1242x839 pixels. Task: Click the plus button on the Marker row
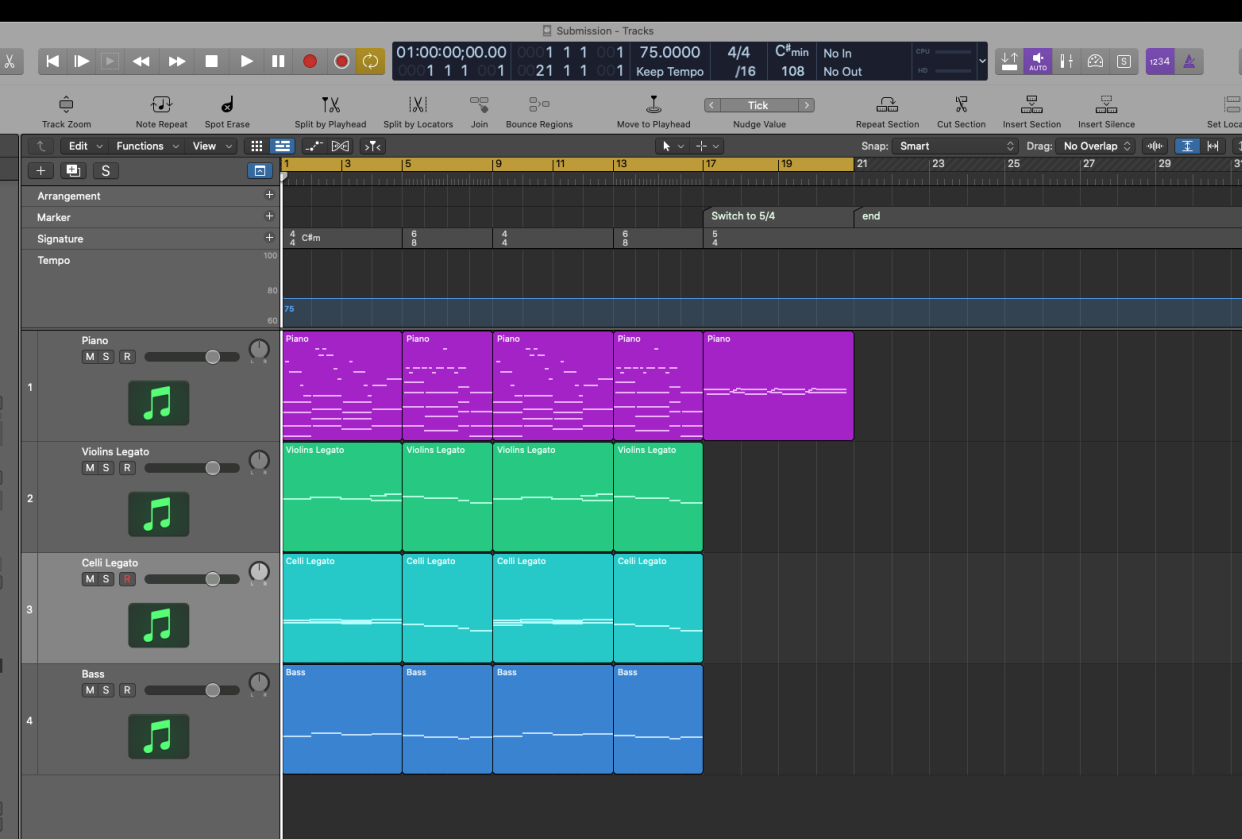(x=269, y=217)
